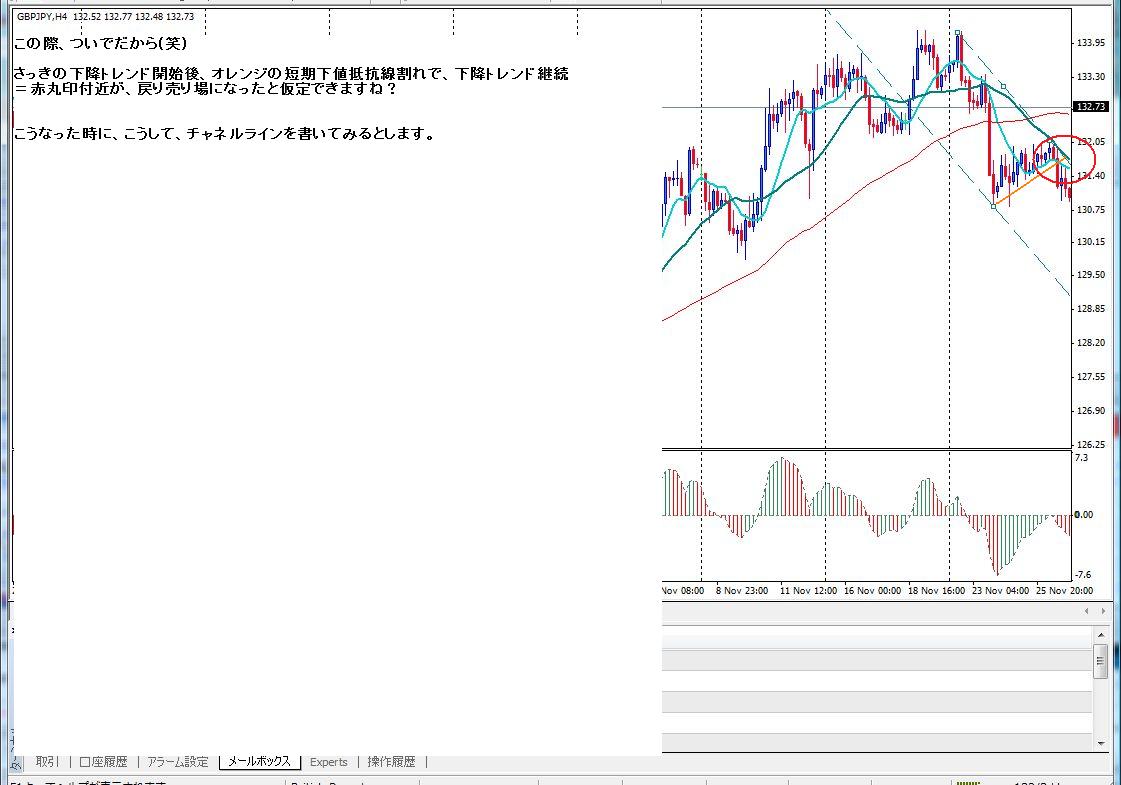Click the 133.95 price axis label
1121x785 pixels.
1091,43
